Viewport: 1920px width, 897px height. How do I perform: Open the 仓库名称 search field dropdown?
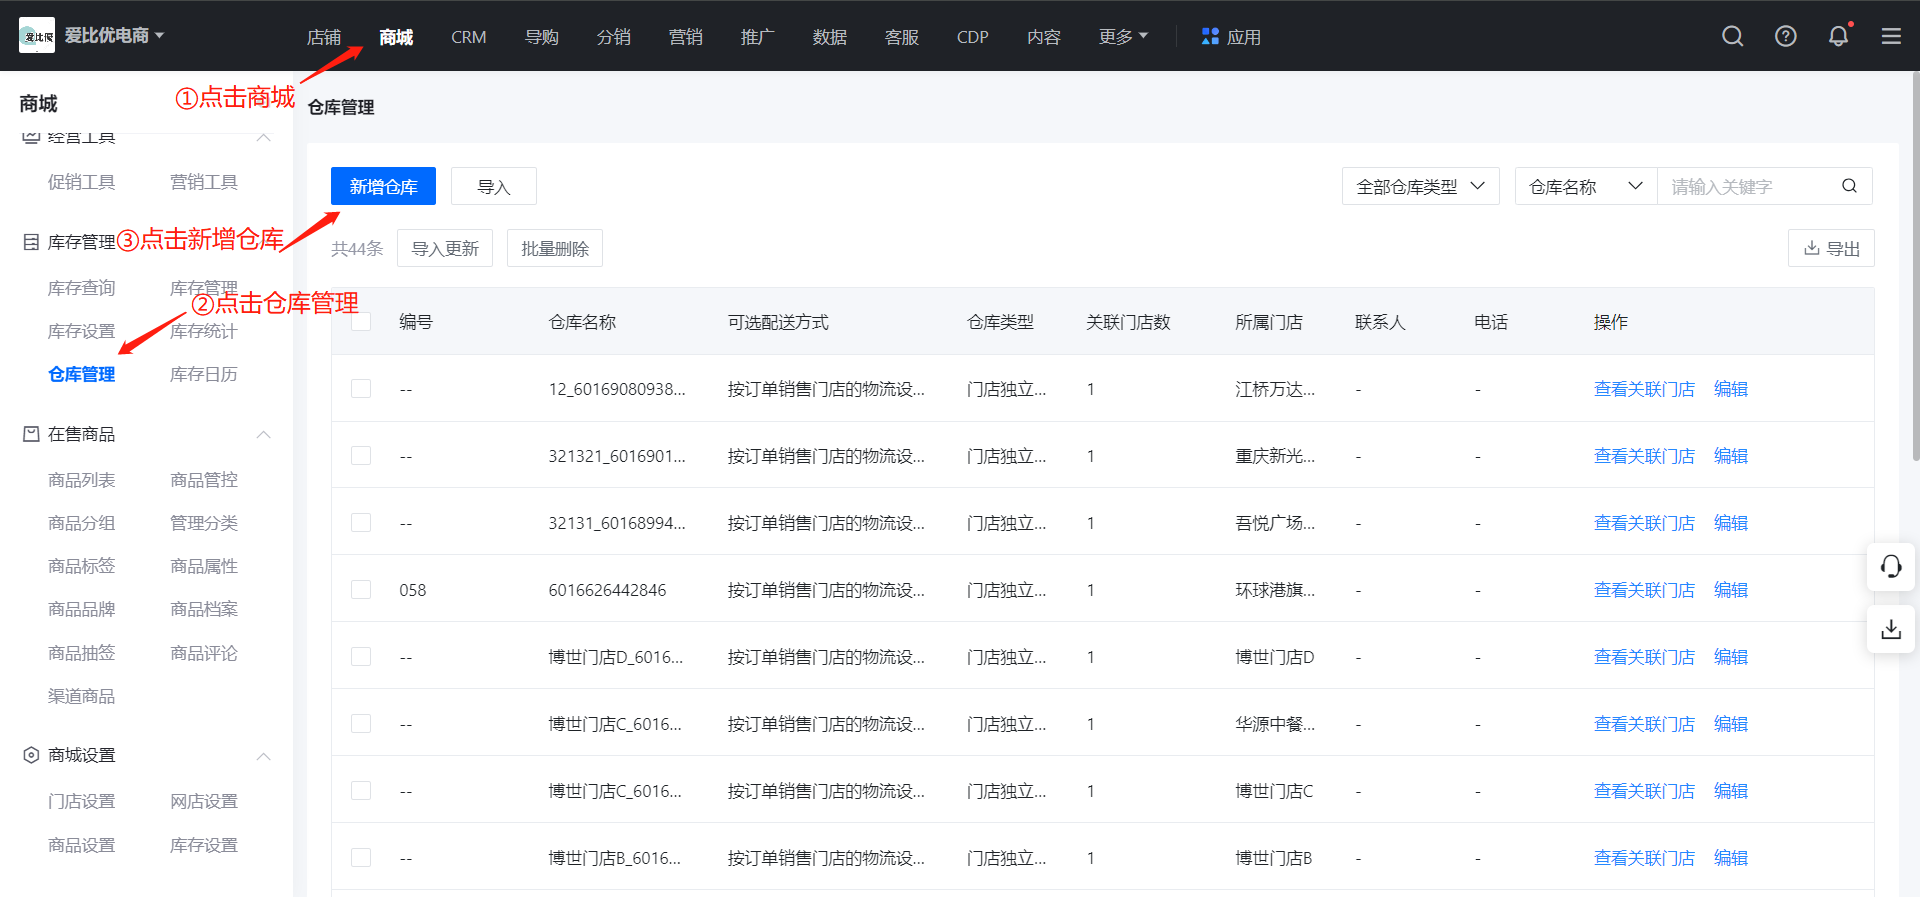click(1586, 186)
